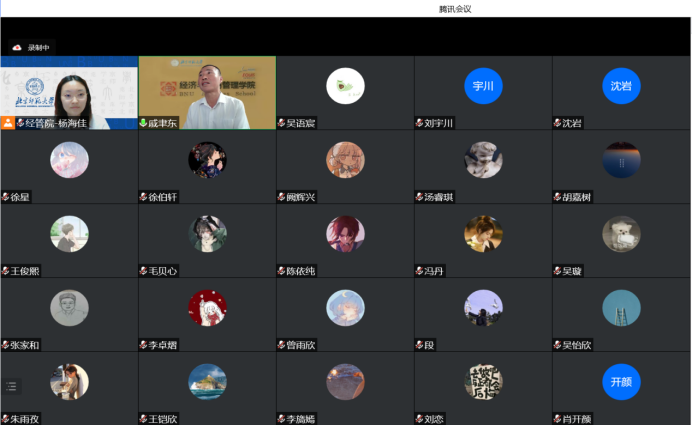This screenshot has width=692, height=426.
Task: Click the muted mic icon next to 冯丹
Action: pyautogui.click(x=419, y=271)
